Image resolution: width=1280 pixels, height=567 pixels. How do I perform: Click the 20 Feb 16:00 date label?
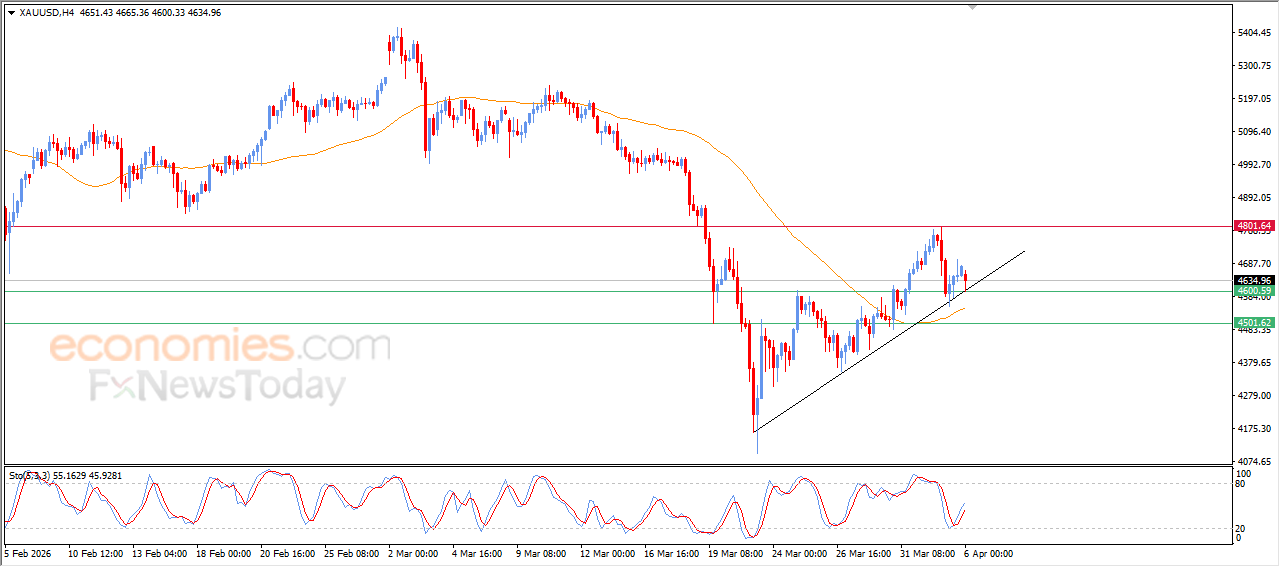pyautogui.click(x=287, y=552)
